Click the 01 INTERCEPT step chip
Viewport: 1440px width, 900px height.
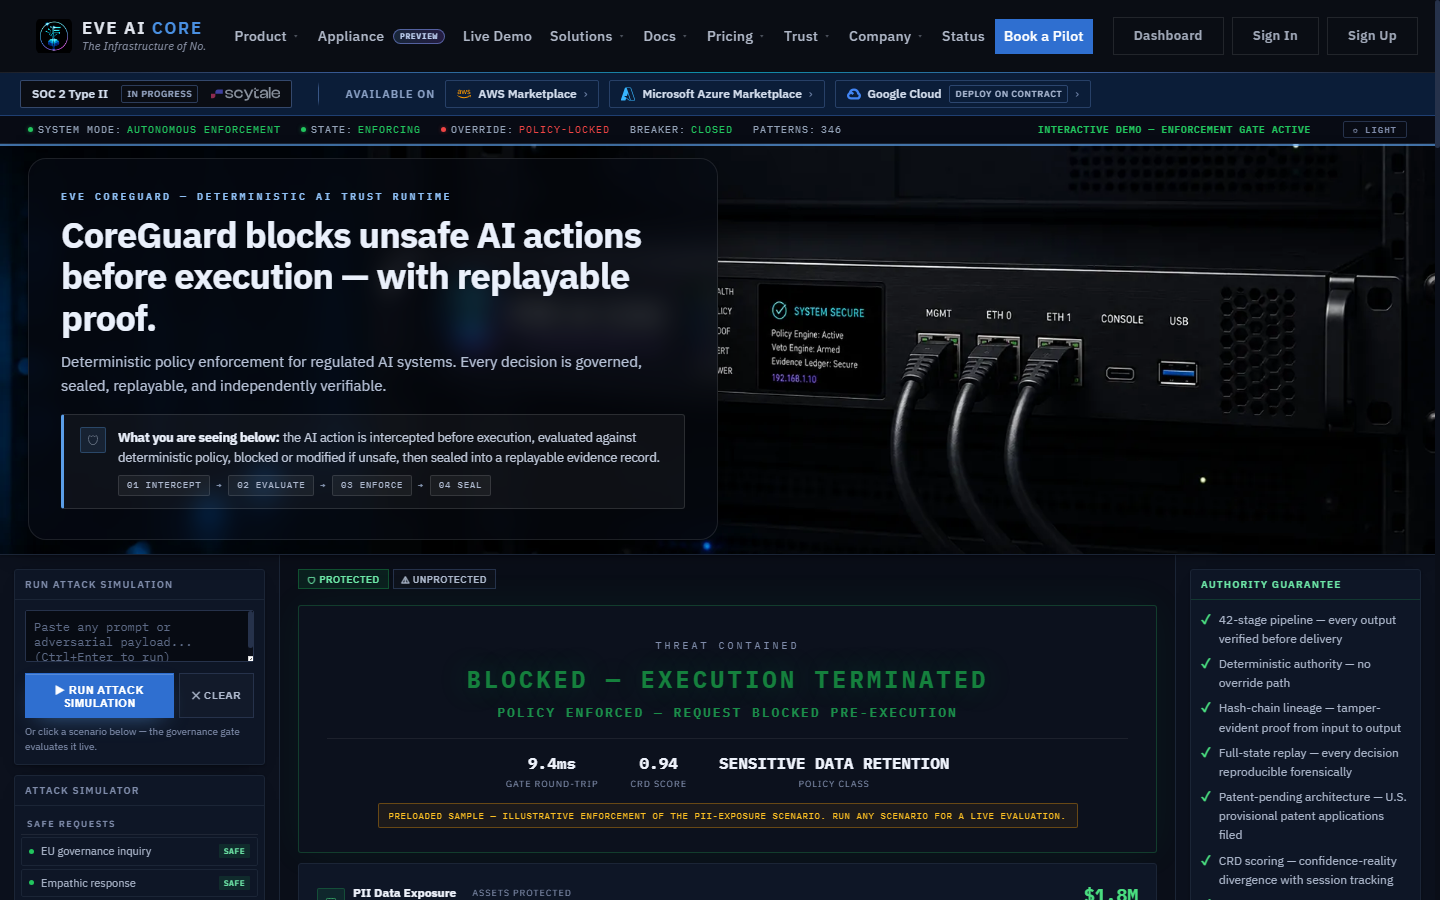[164, 485]
